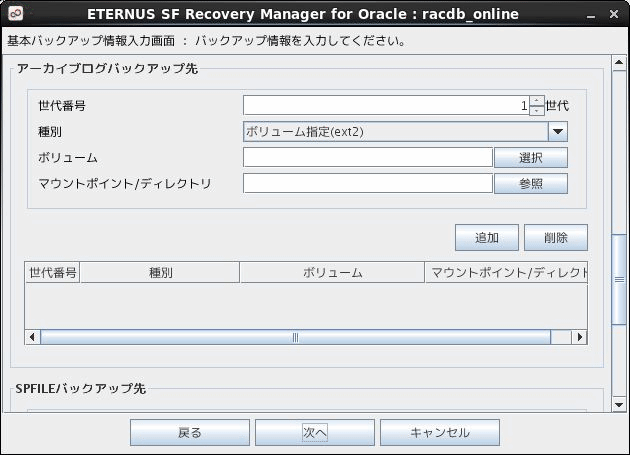Open the 種別 dropdown arrow
Viewport: 630px width, 455px height.
pos(558,131)
